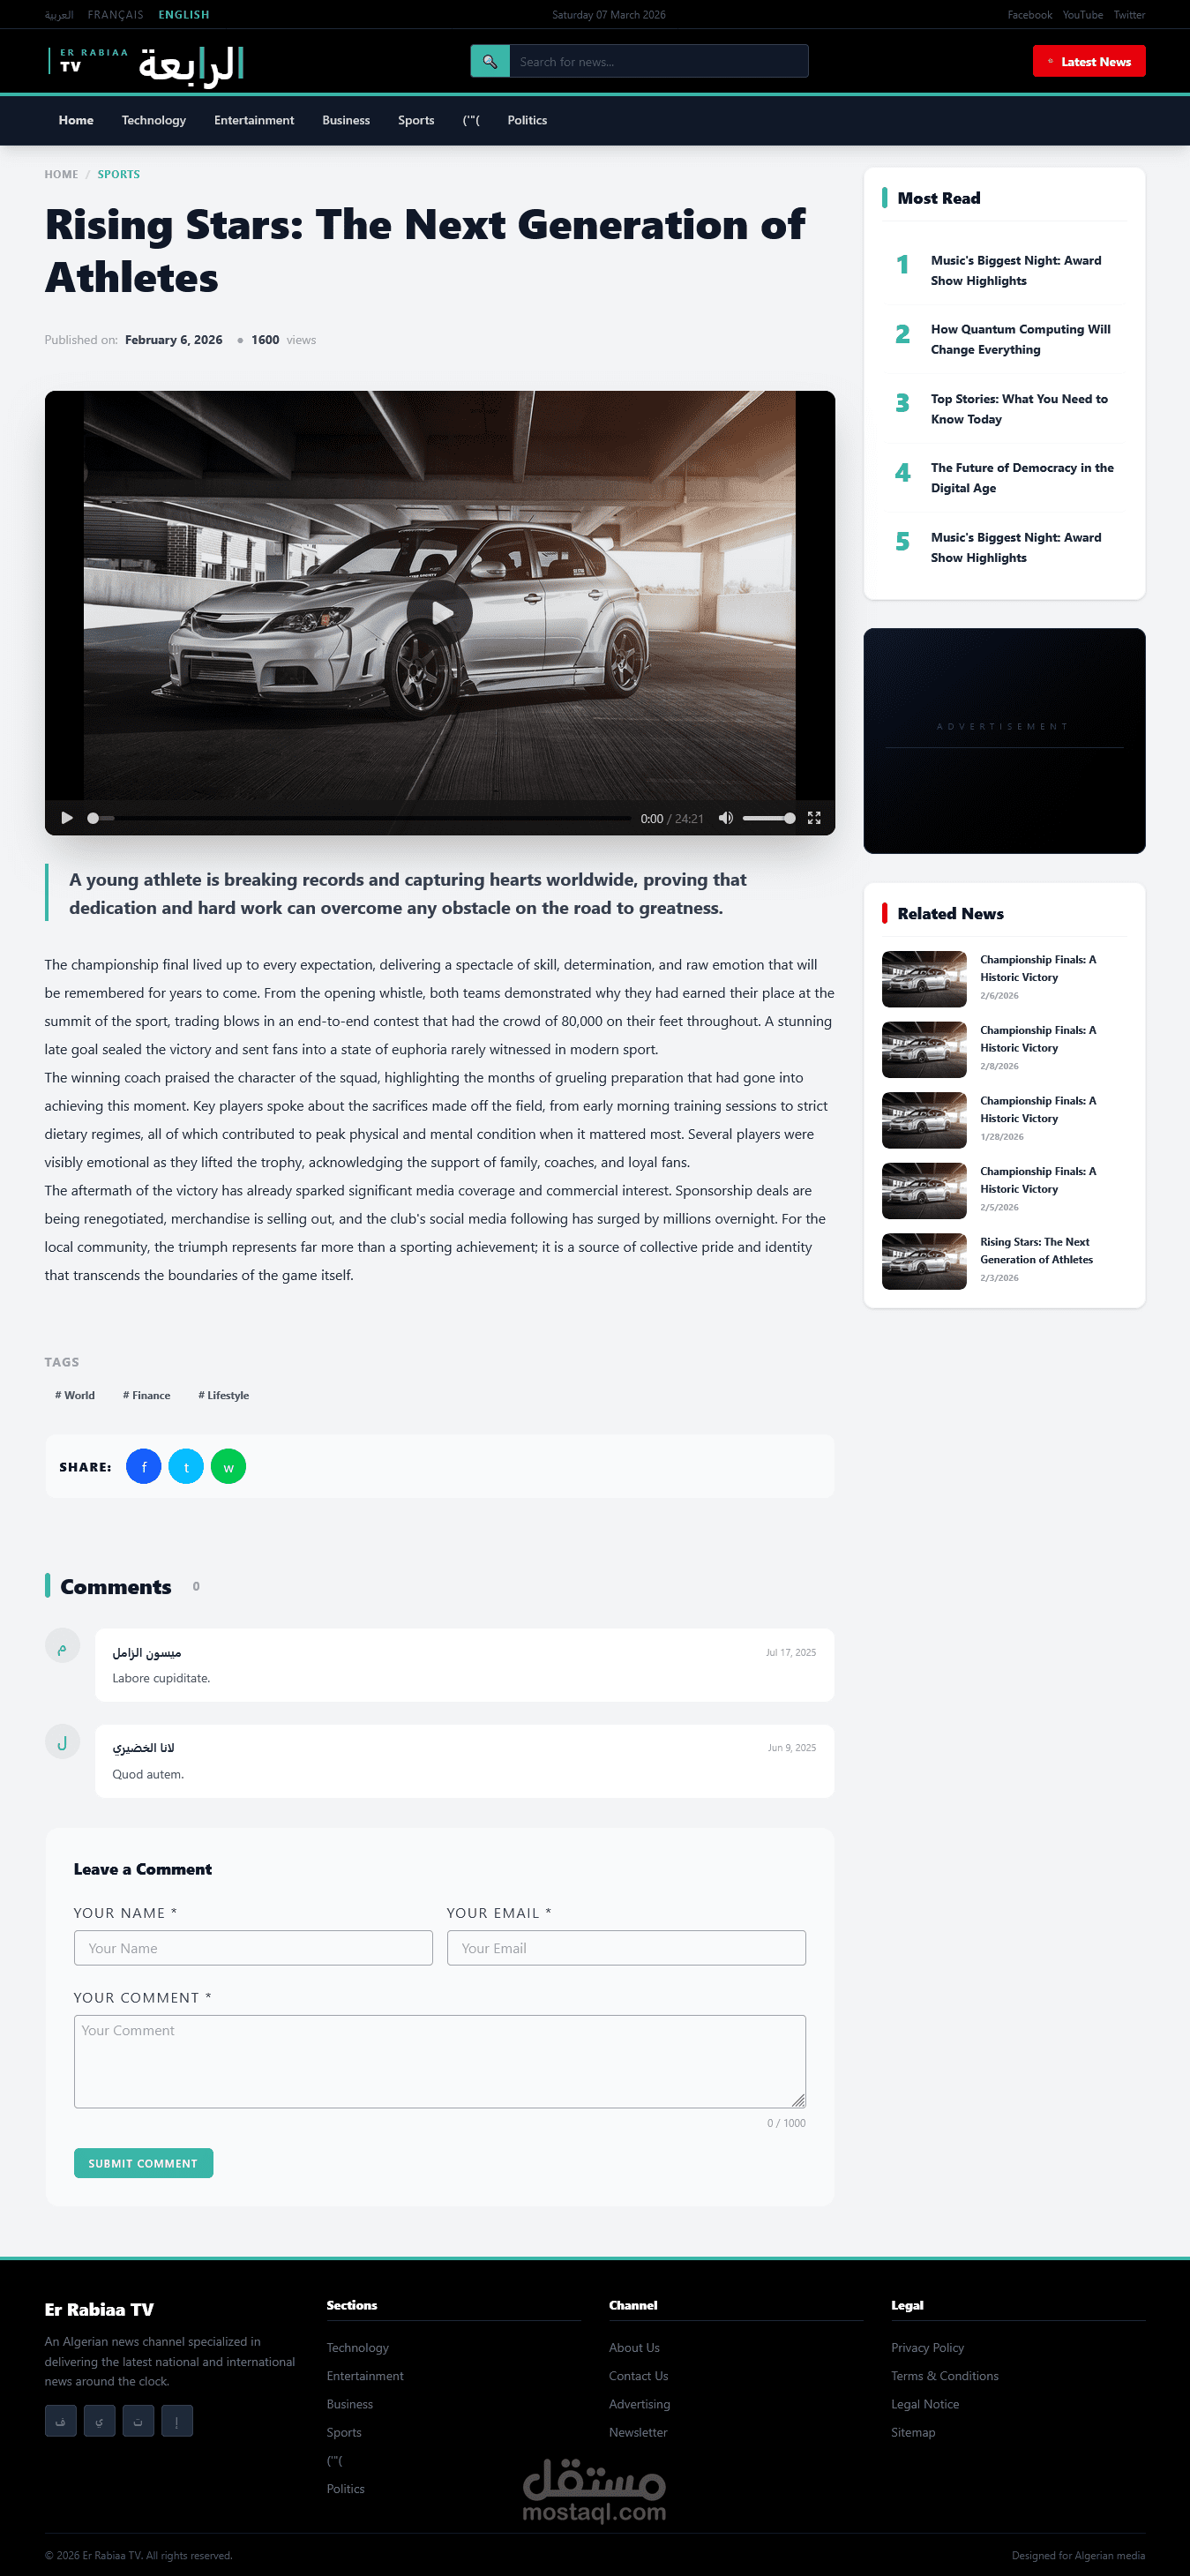
Task: Open the video in fullscreen mode
Action: [x=814, y=818]
